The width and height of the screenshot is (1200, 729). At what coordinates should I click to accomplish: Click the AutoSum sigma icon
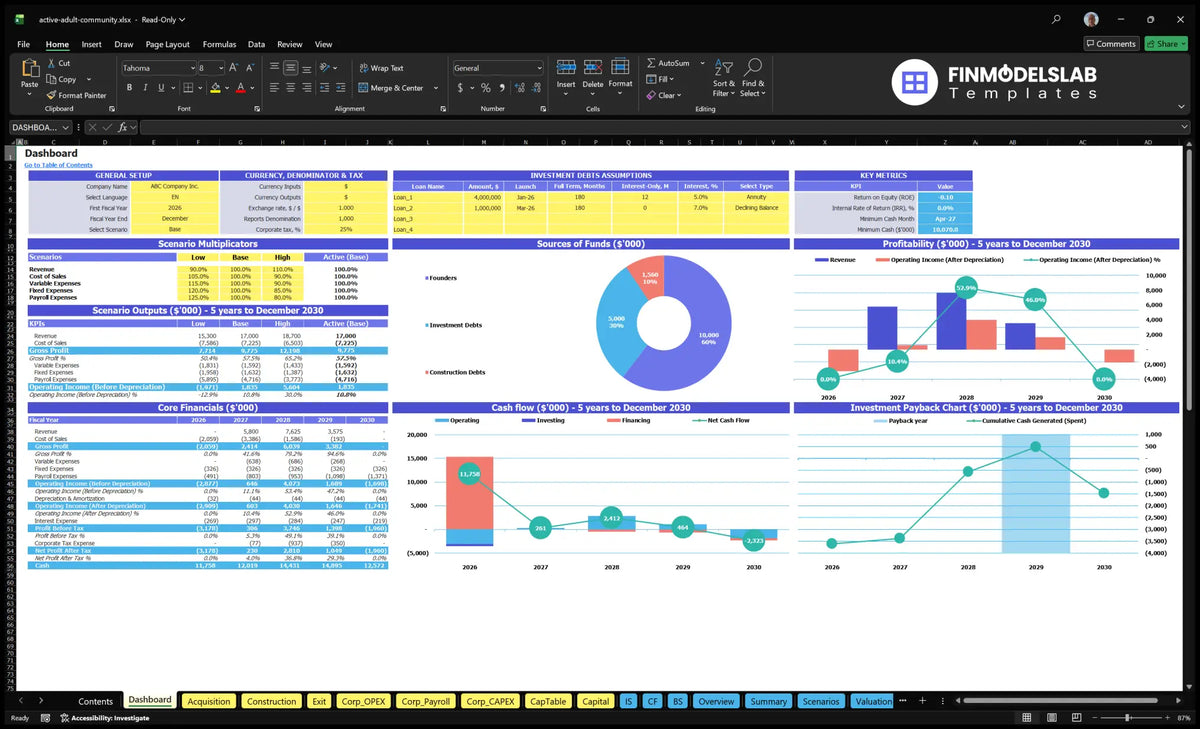tap(651, 63)
